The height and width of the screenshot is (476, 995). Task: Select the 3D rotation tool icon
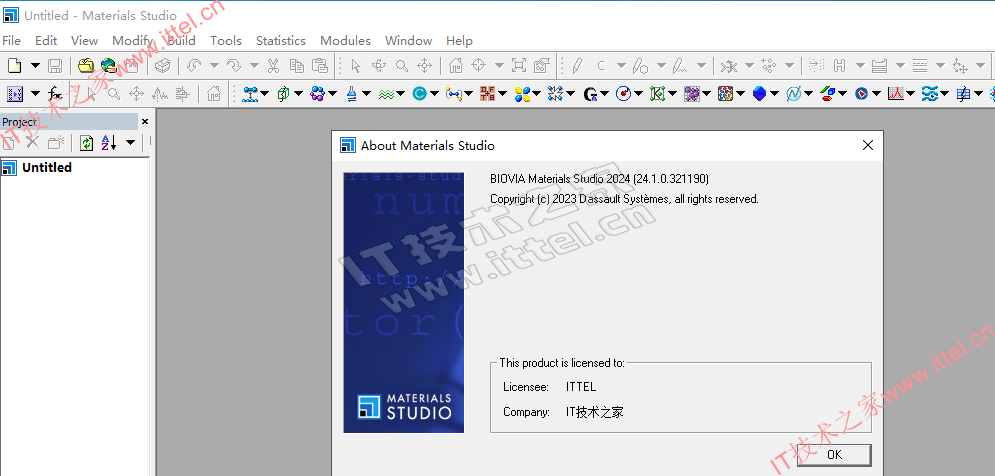point(379,65)
